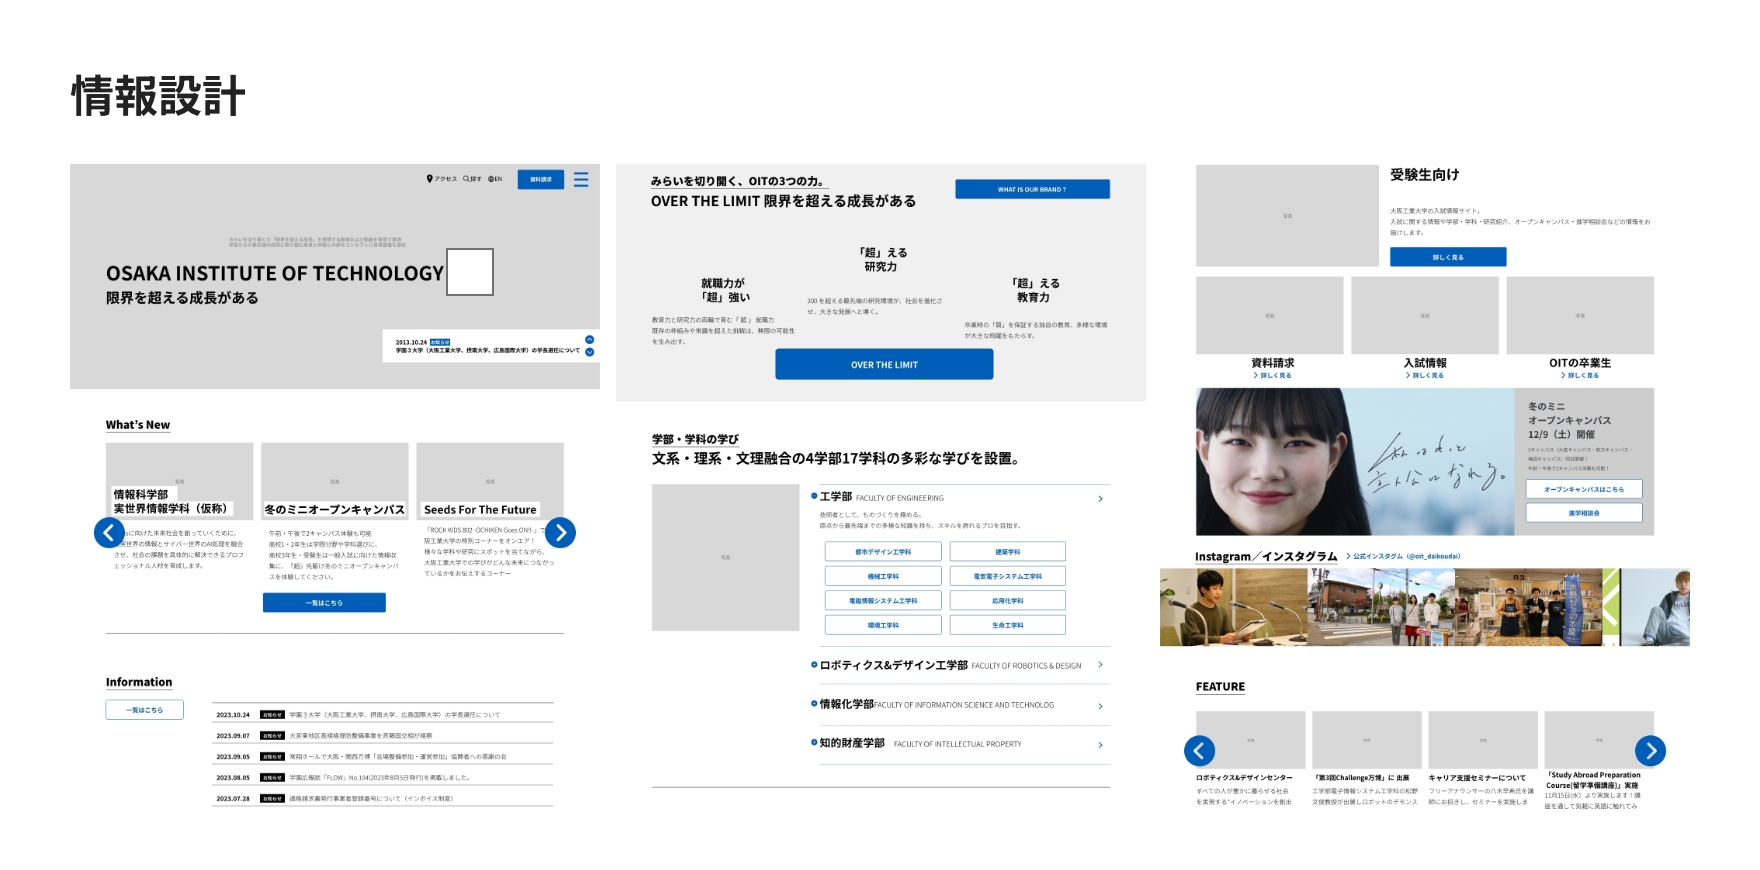Open the 2023.09.07 information entry
The image size is (1760, 870).
[383, 736]
